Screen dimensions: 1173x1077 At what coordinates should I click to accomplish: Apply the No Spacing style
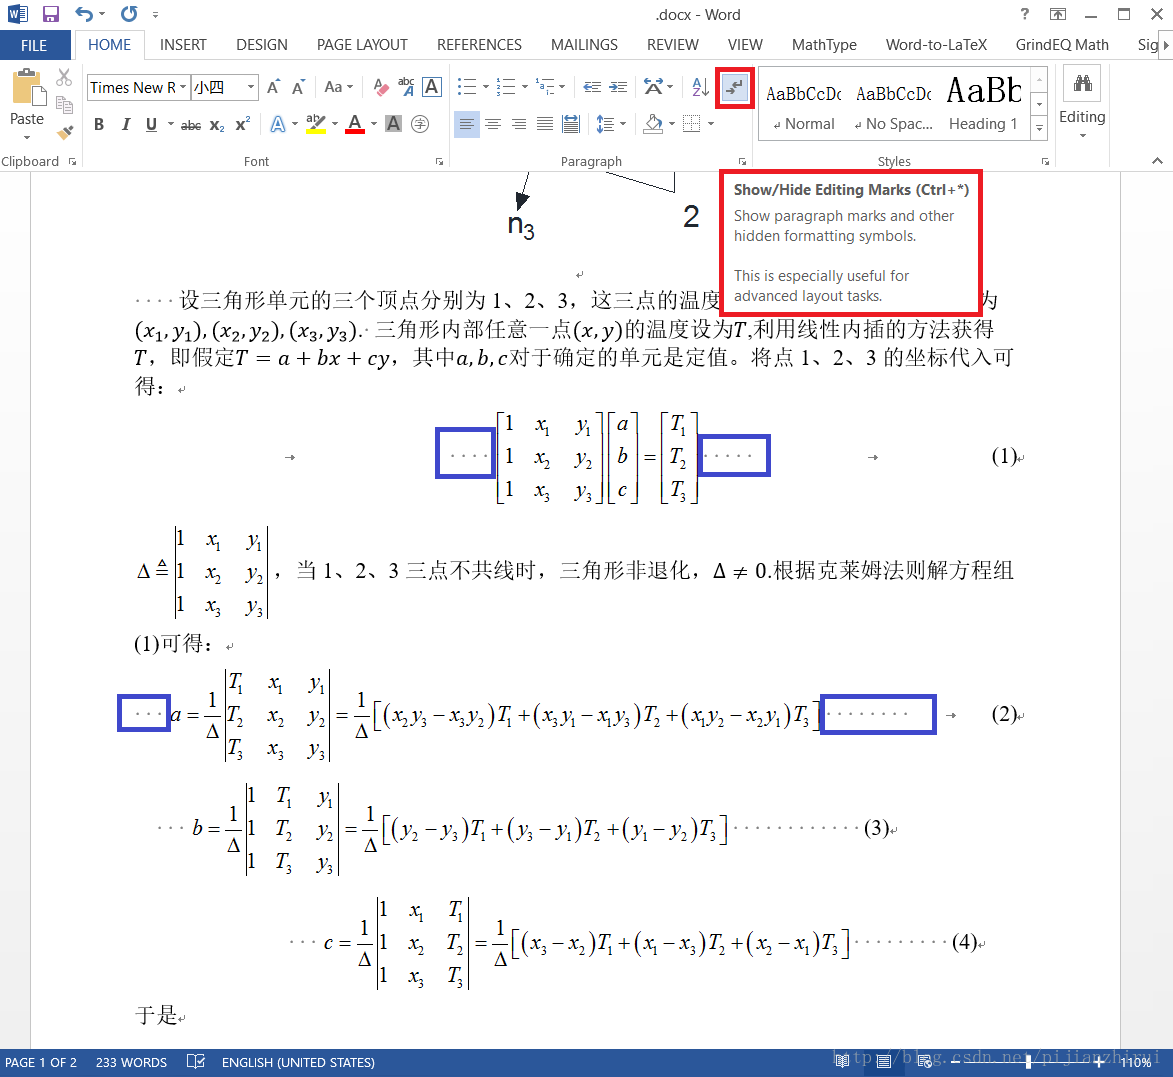[x=894, y=104]
